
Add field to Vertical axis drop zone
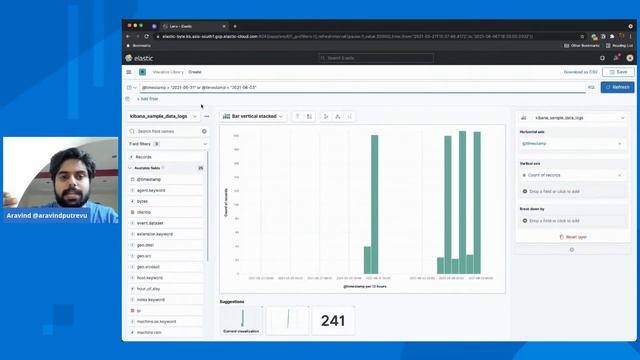click(572, 191)
